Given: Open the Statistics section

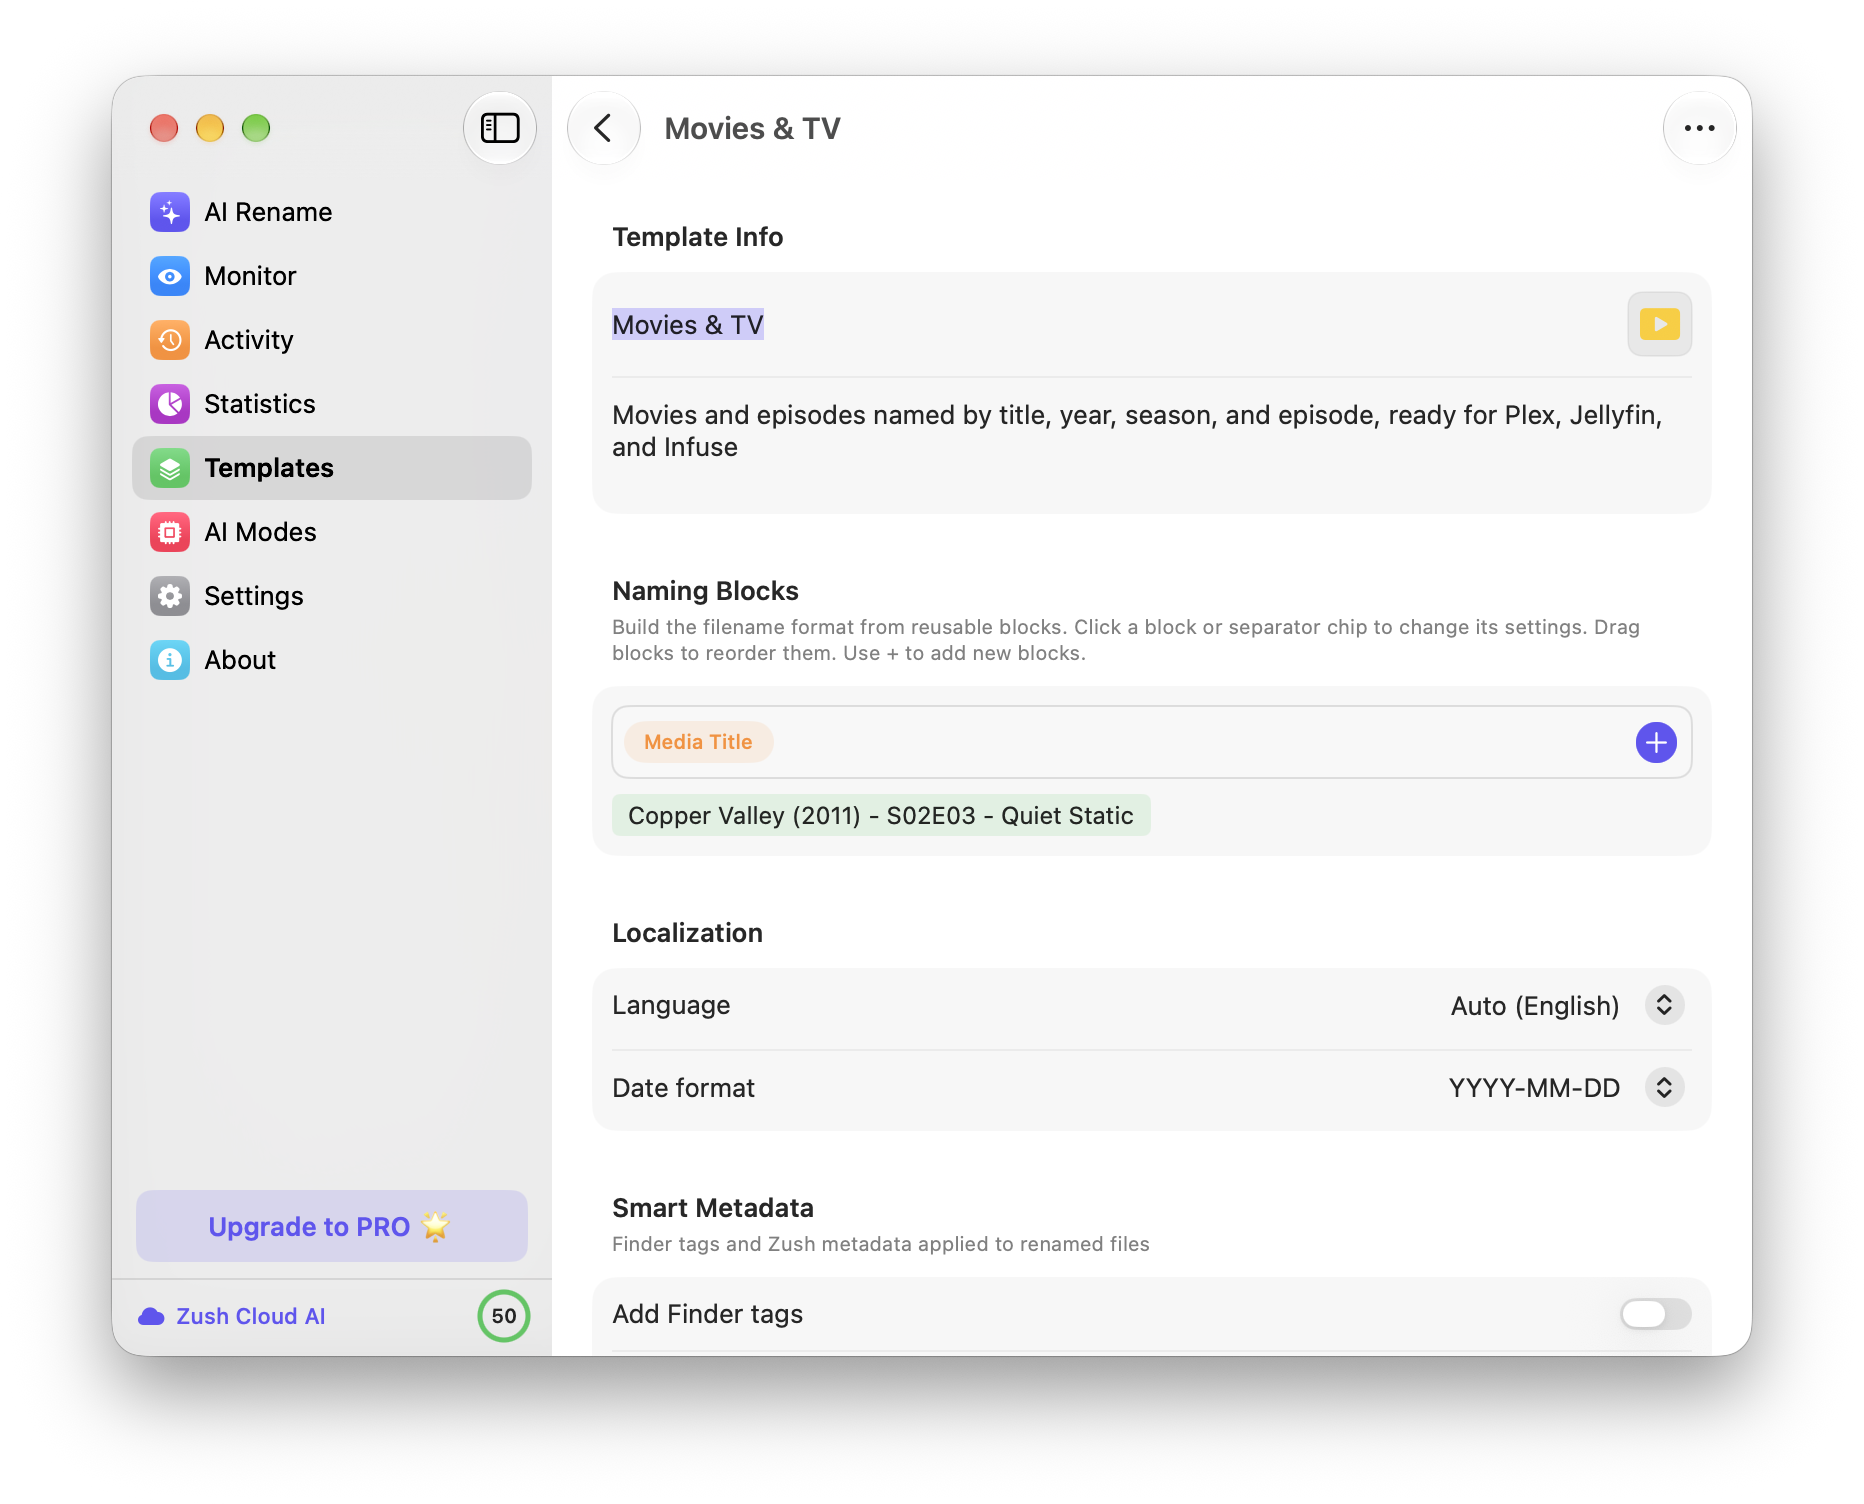Looking at the screenshot, I should pyautogui.click(x=332, y=404).
